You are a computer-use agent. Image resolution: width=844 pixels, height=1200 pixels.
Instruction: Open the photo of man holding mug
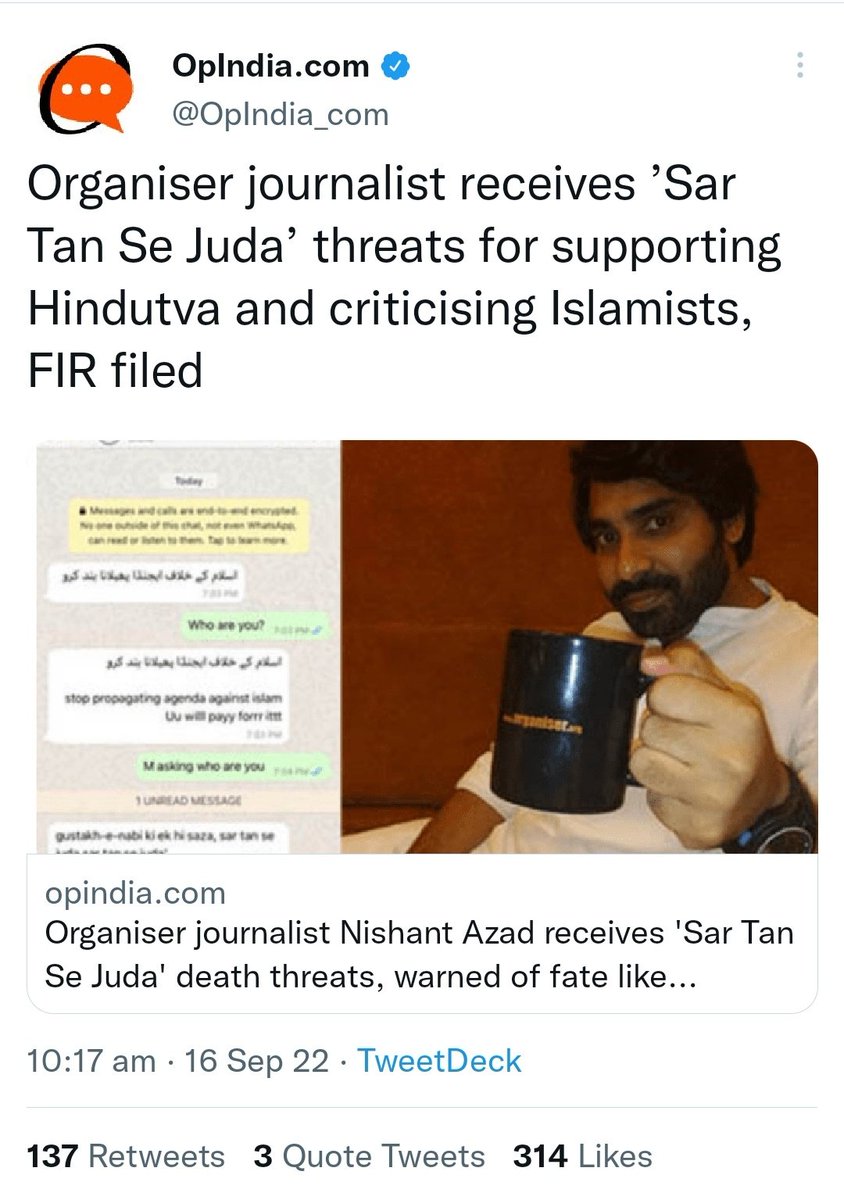tap(580, 647)
